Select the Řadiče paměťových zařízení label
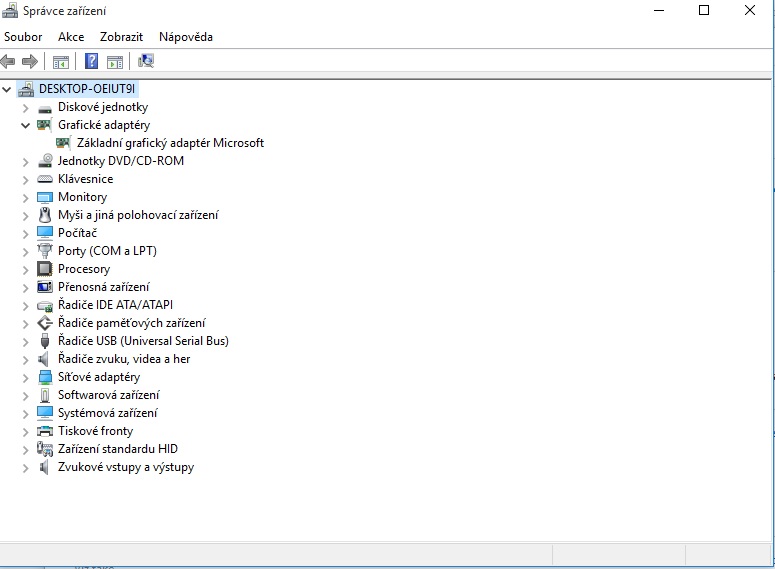Viewport: 775px width, 569px height. point(131,323)
